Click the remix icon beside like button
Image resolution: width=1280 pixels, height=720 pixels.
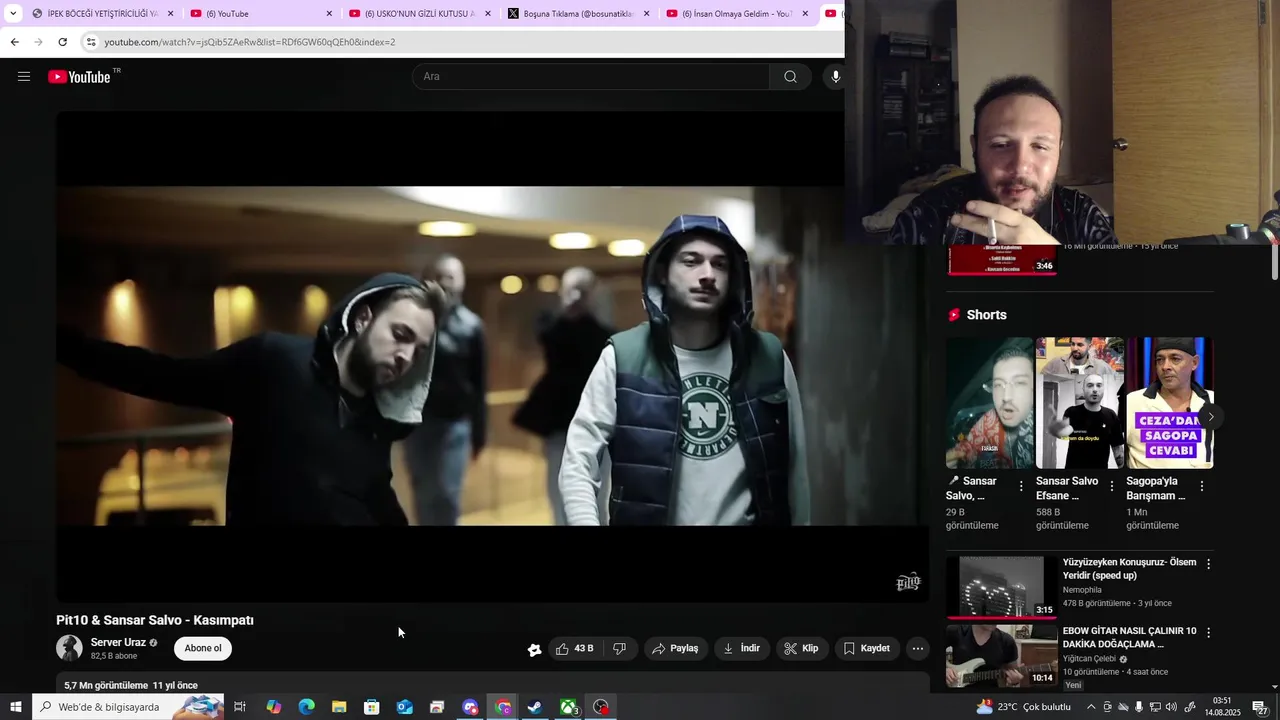pyautogui.click(x=535, y=649)
